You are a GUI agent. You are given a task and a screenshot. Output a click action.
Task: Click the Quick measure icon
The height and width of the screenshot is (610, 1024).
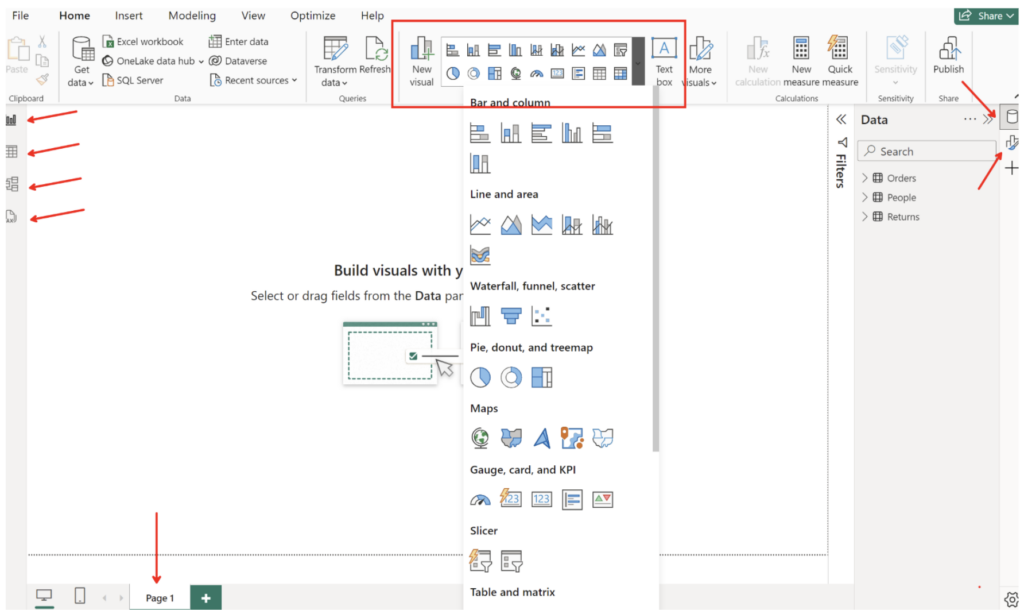[840, 57]
